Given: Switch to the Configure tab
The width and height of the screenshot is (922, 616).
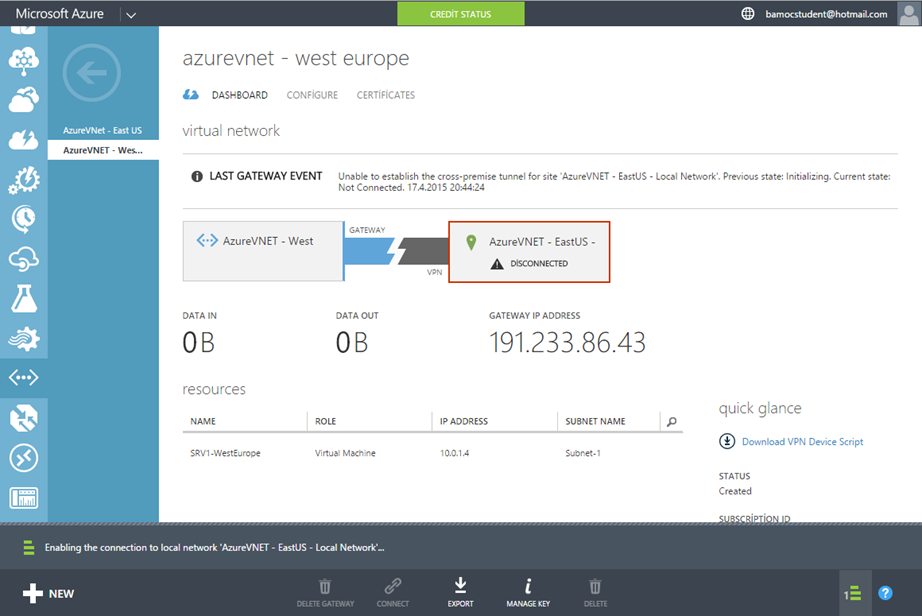Looking at the screenshot, I should click(312, 95).
